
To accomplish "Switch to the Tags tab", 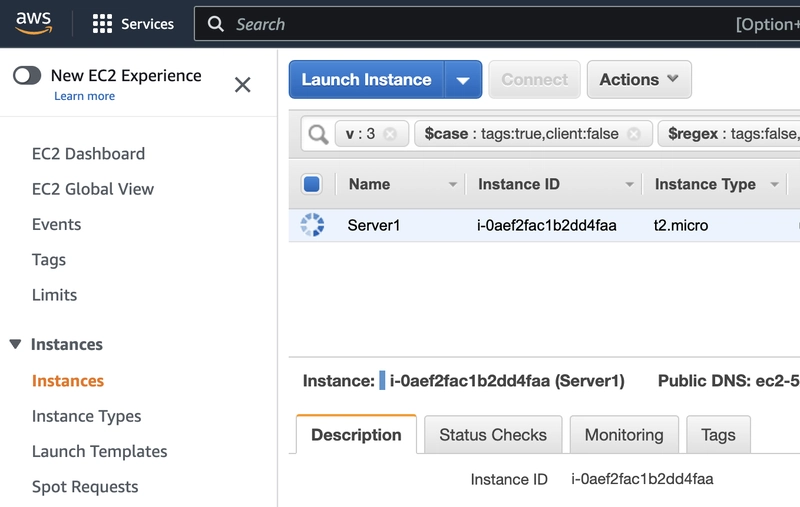I will [718, 435].
